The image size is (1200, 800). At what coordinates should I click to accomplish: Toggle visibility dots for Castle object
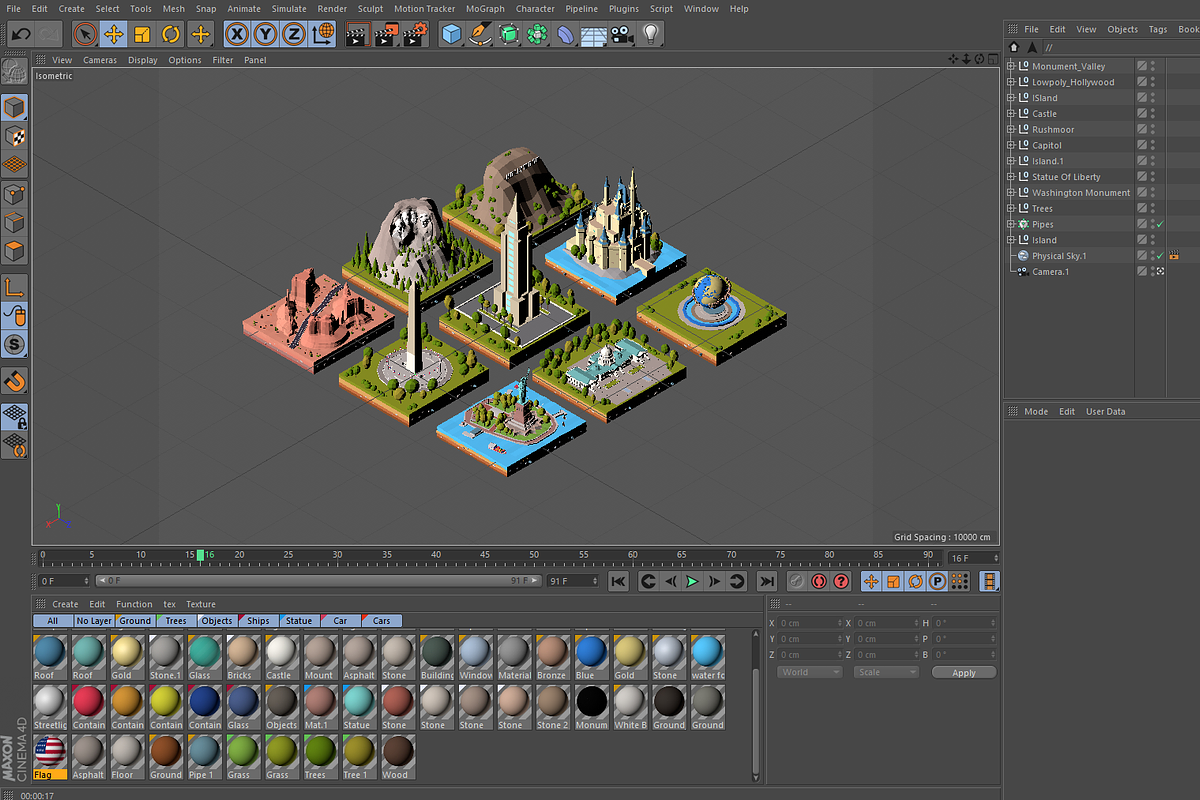pyautogui.click(x=1152, y=114)
